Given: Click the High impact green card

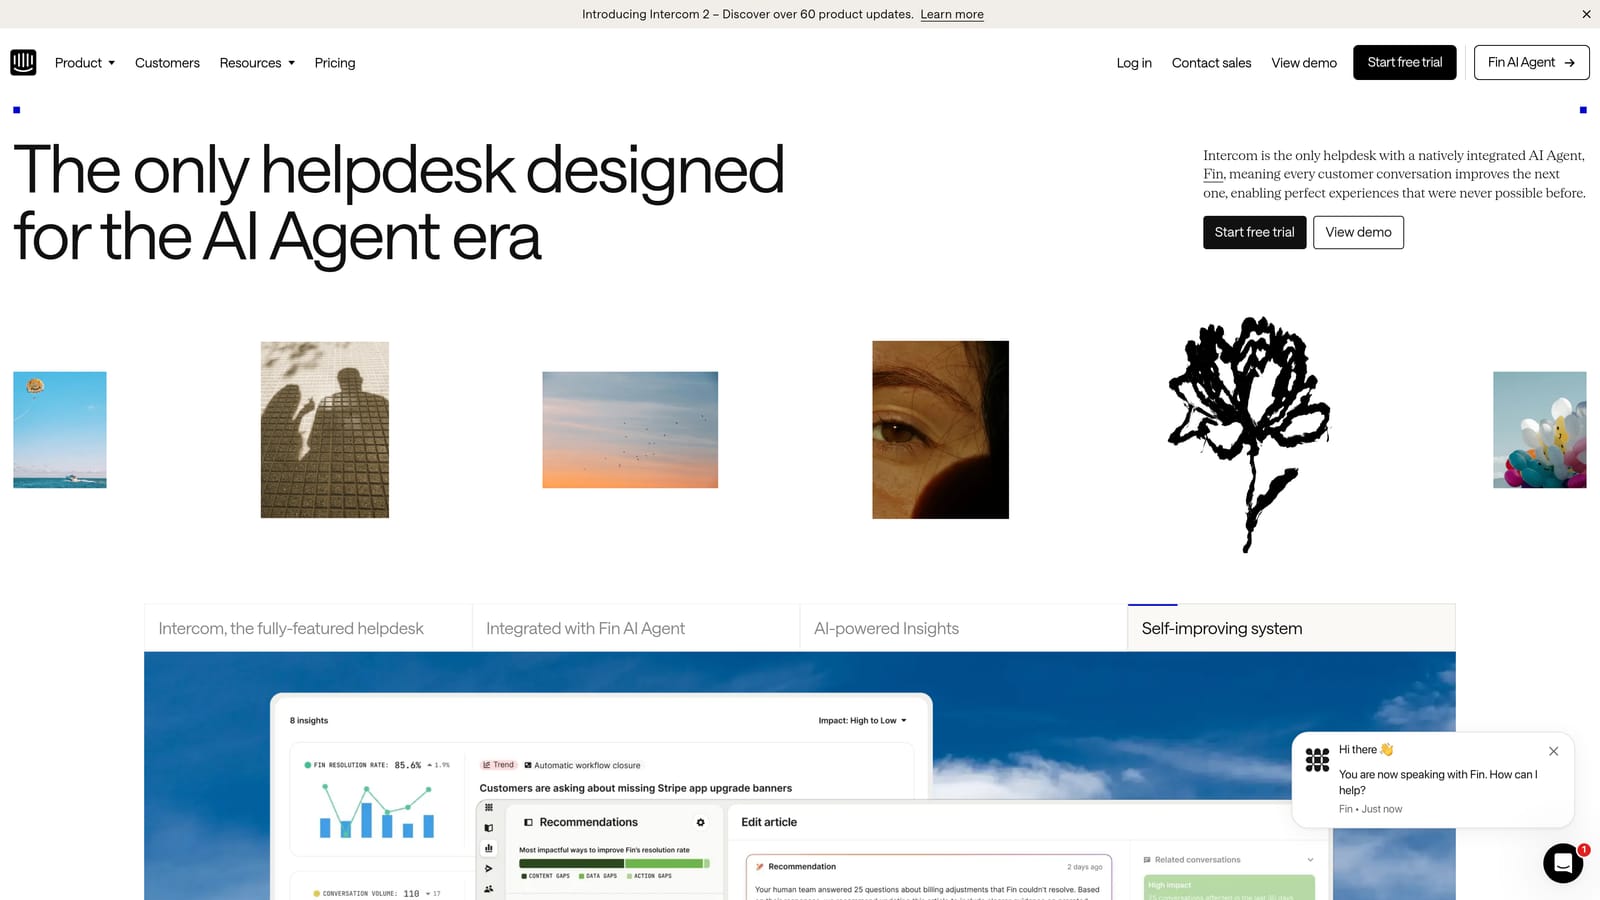Looking at the screenshot, I should pos(1229,887).
